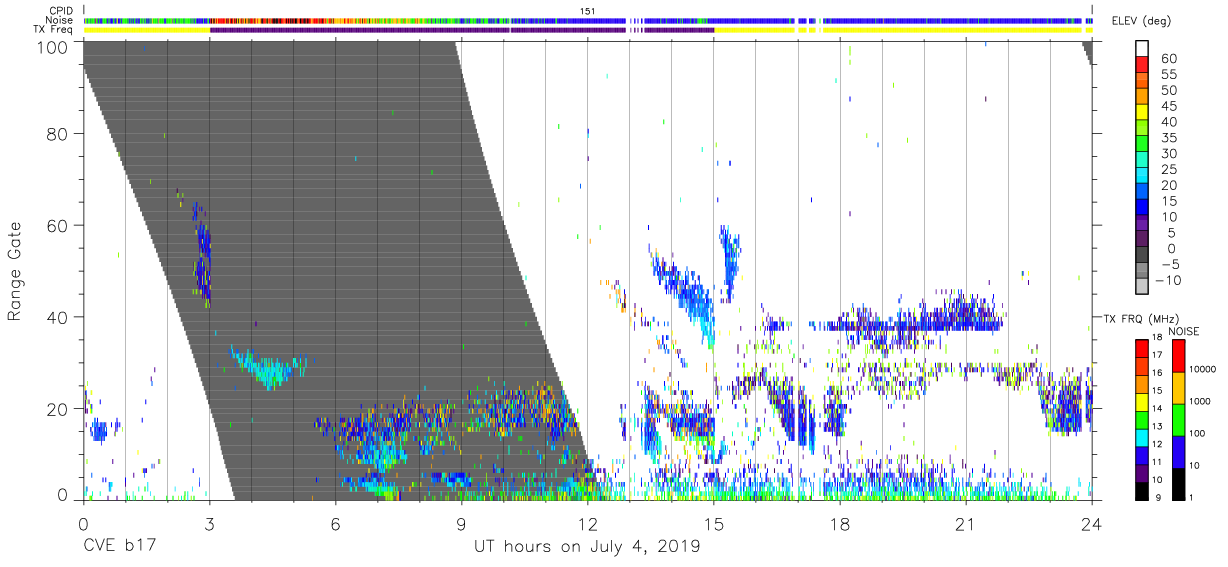Select elevation colorbar label 60
1228x567 pixels.
[x=1167, y=58]
